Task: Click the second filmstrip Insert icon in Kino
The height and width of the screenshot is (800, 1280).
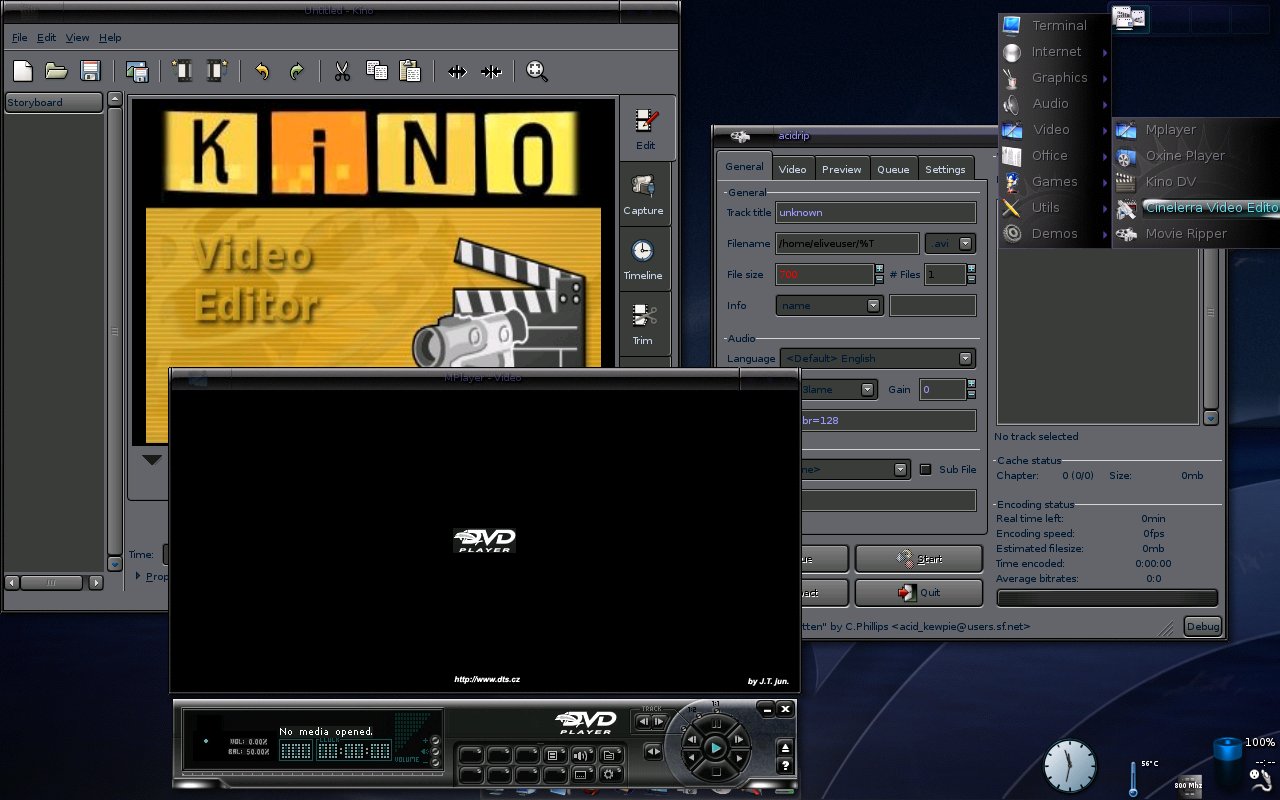Action: point(217,71)
